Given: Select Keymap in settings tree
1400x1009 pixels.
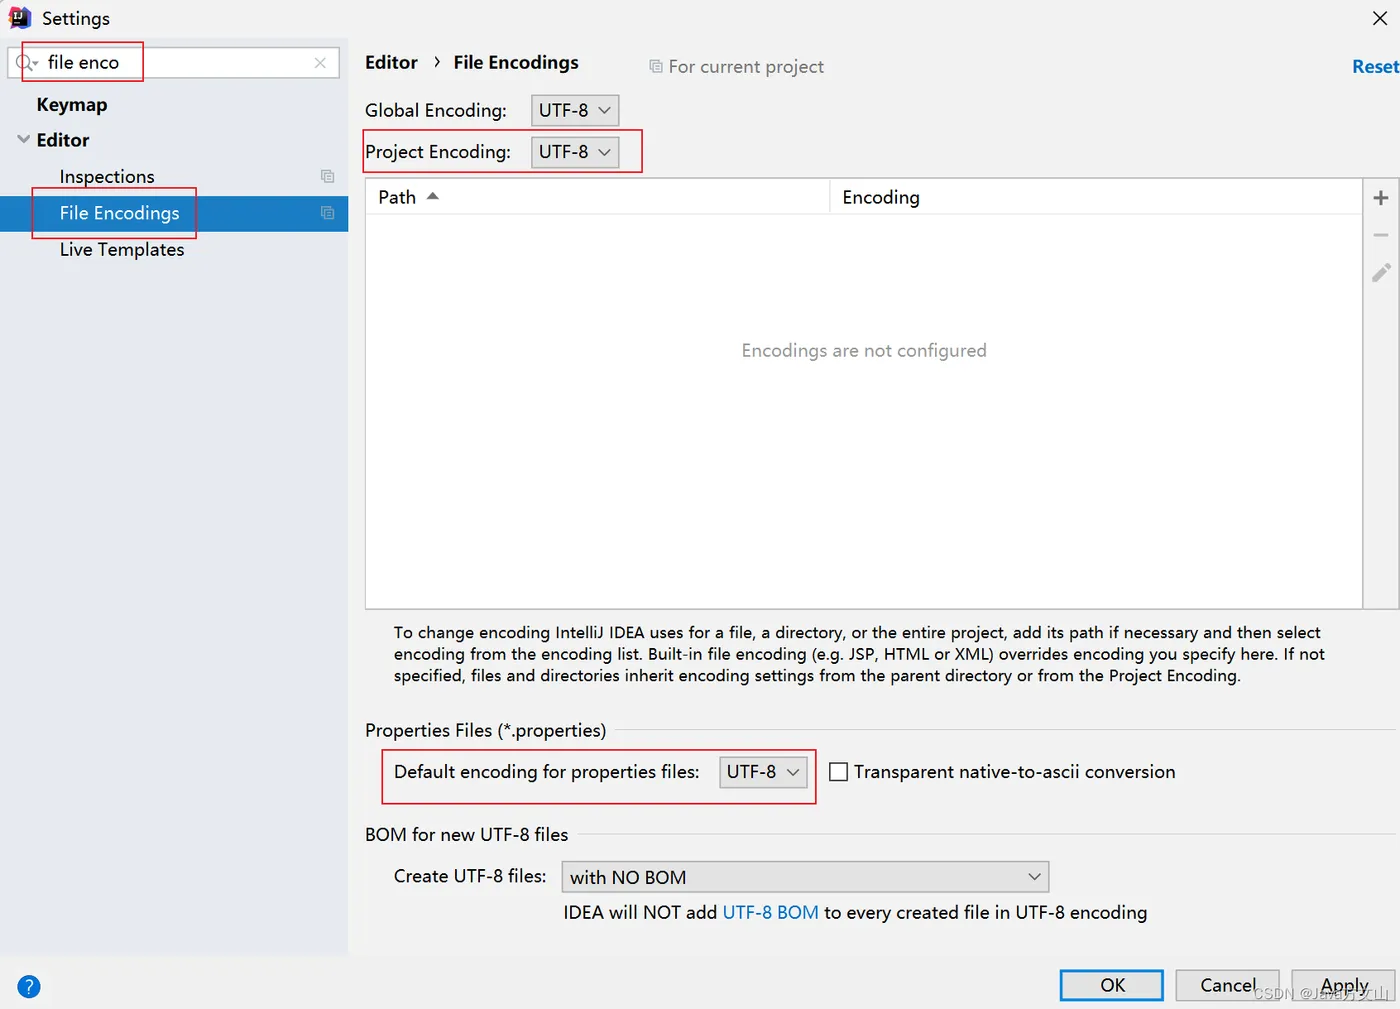Looking at the screenshot, I should (72, 105).
